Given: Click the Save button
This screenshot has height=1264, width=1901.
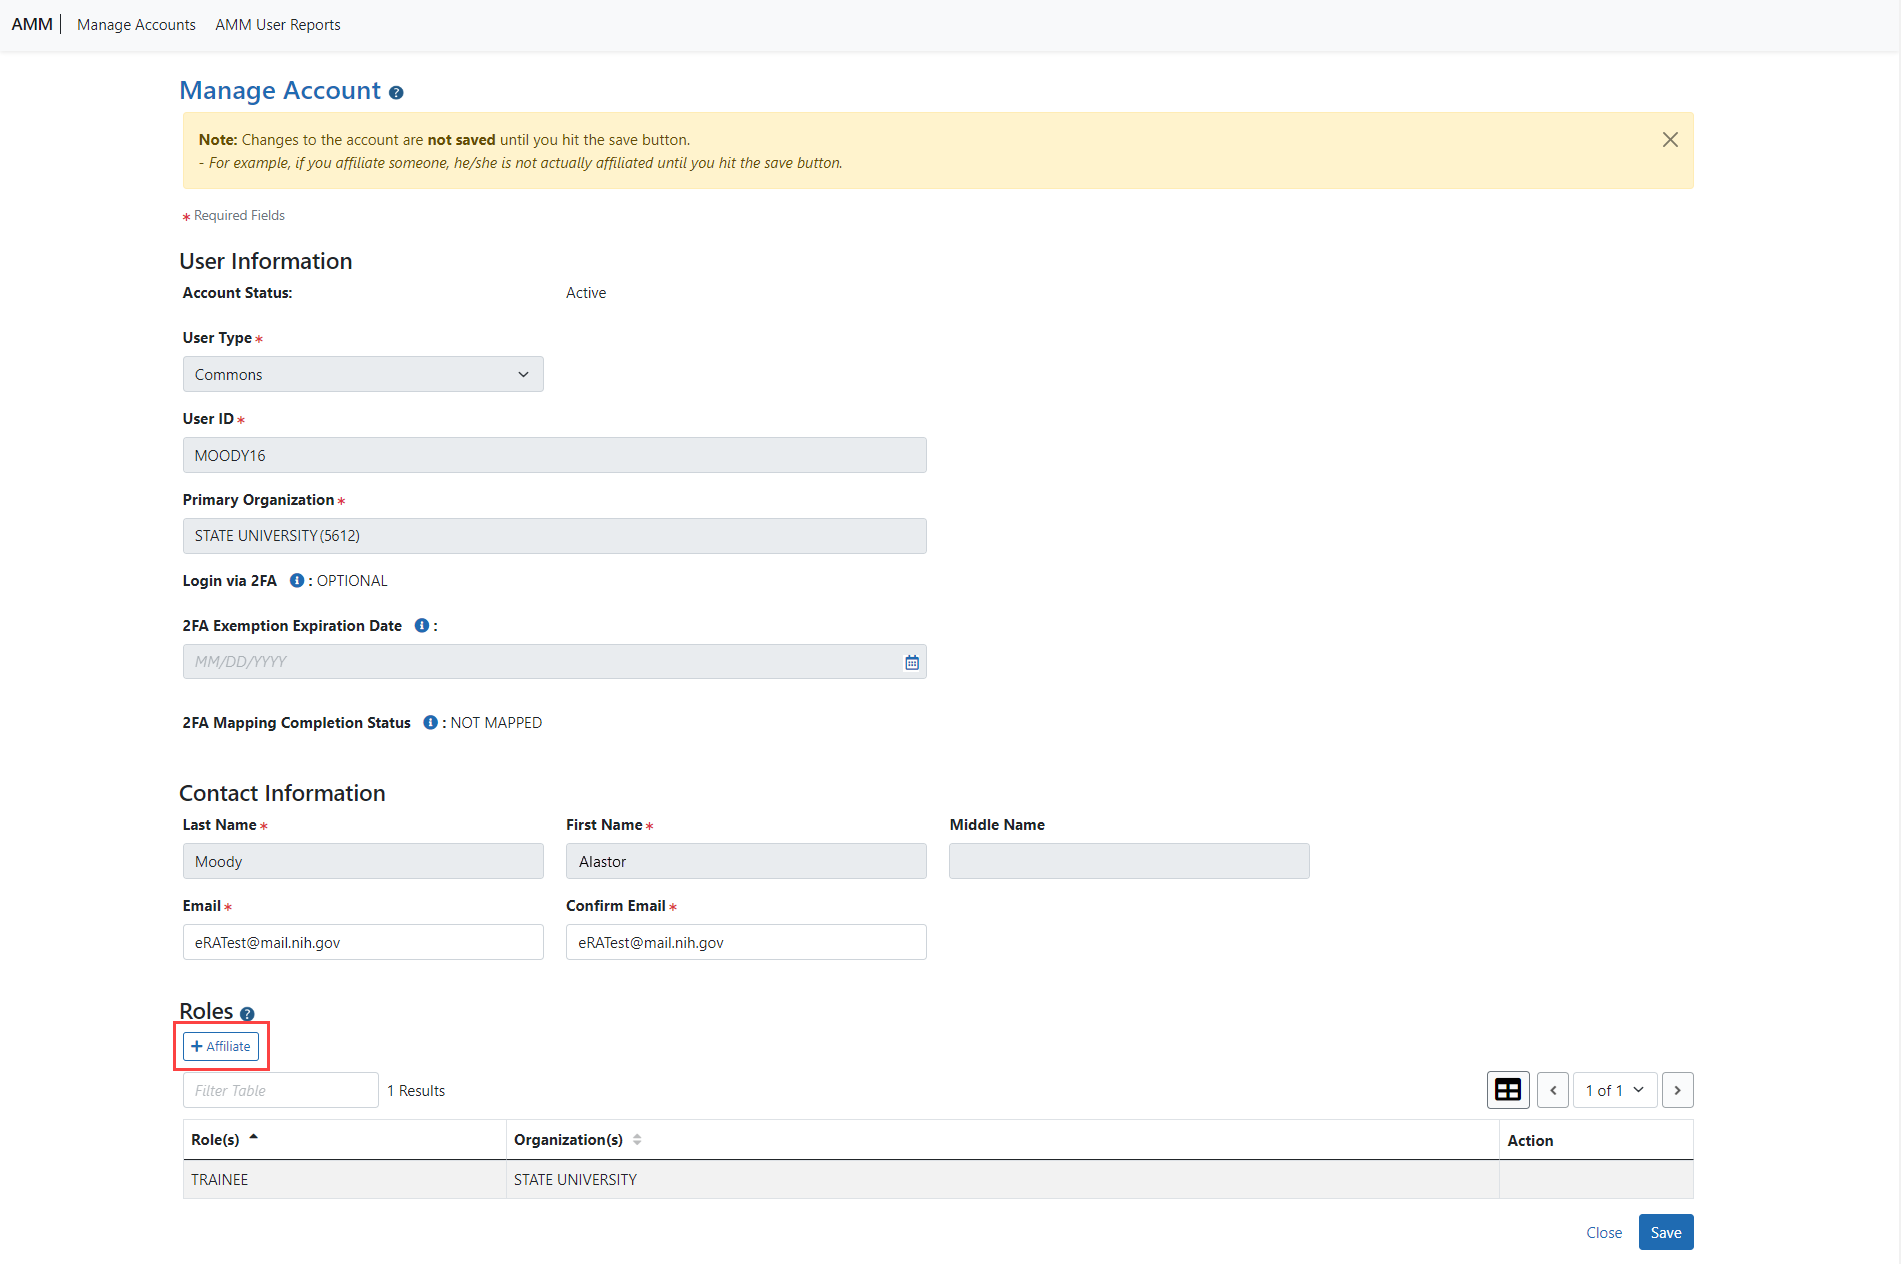Looking at the screenshot, I should pyautogui.click(x=1666, y=1232).
